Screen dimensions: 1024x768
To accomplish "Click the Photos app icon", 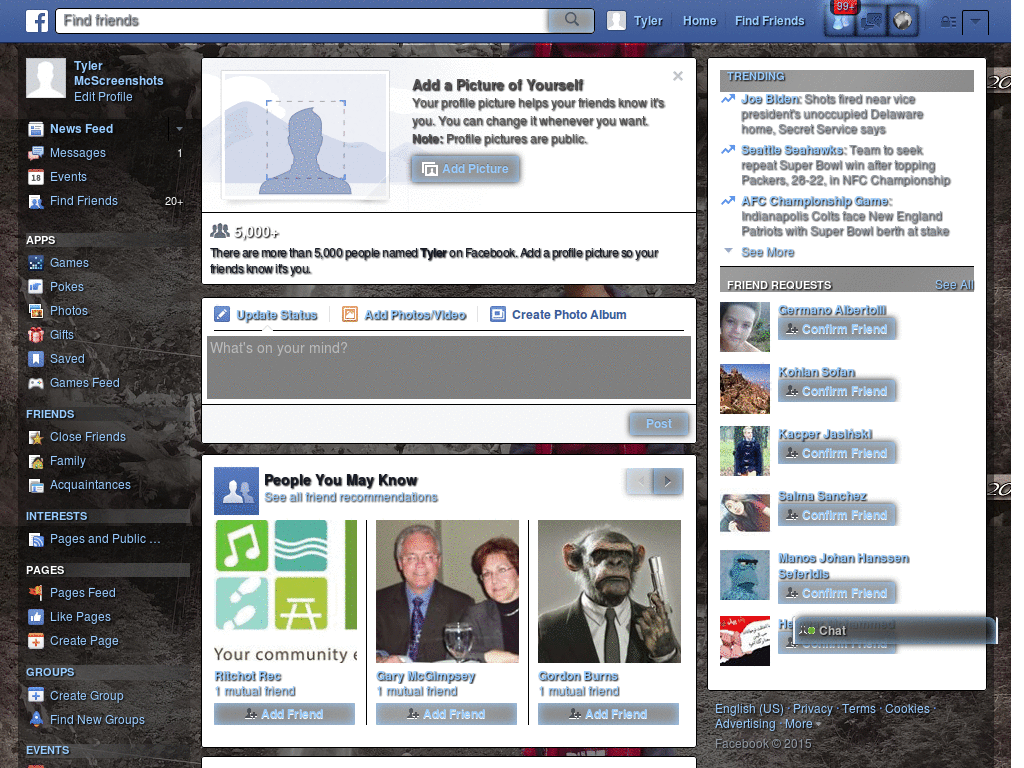I will pos(36,311).
